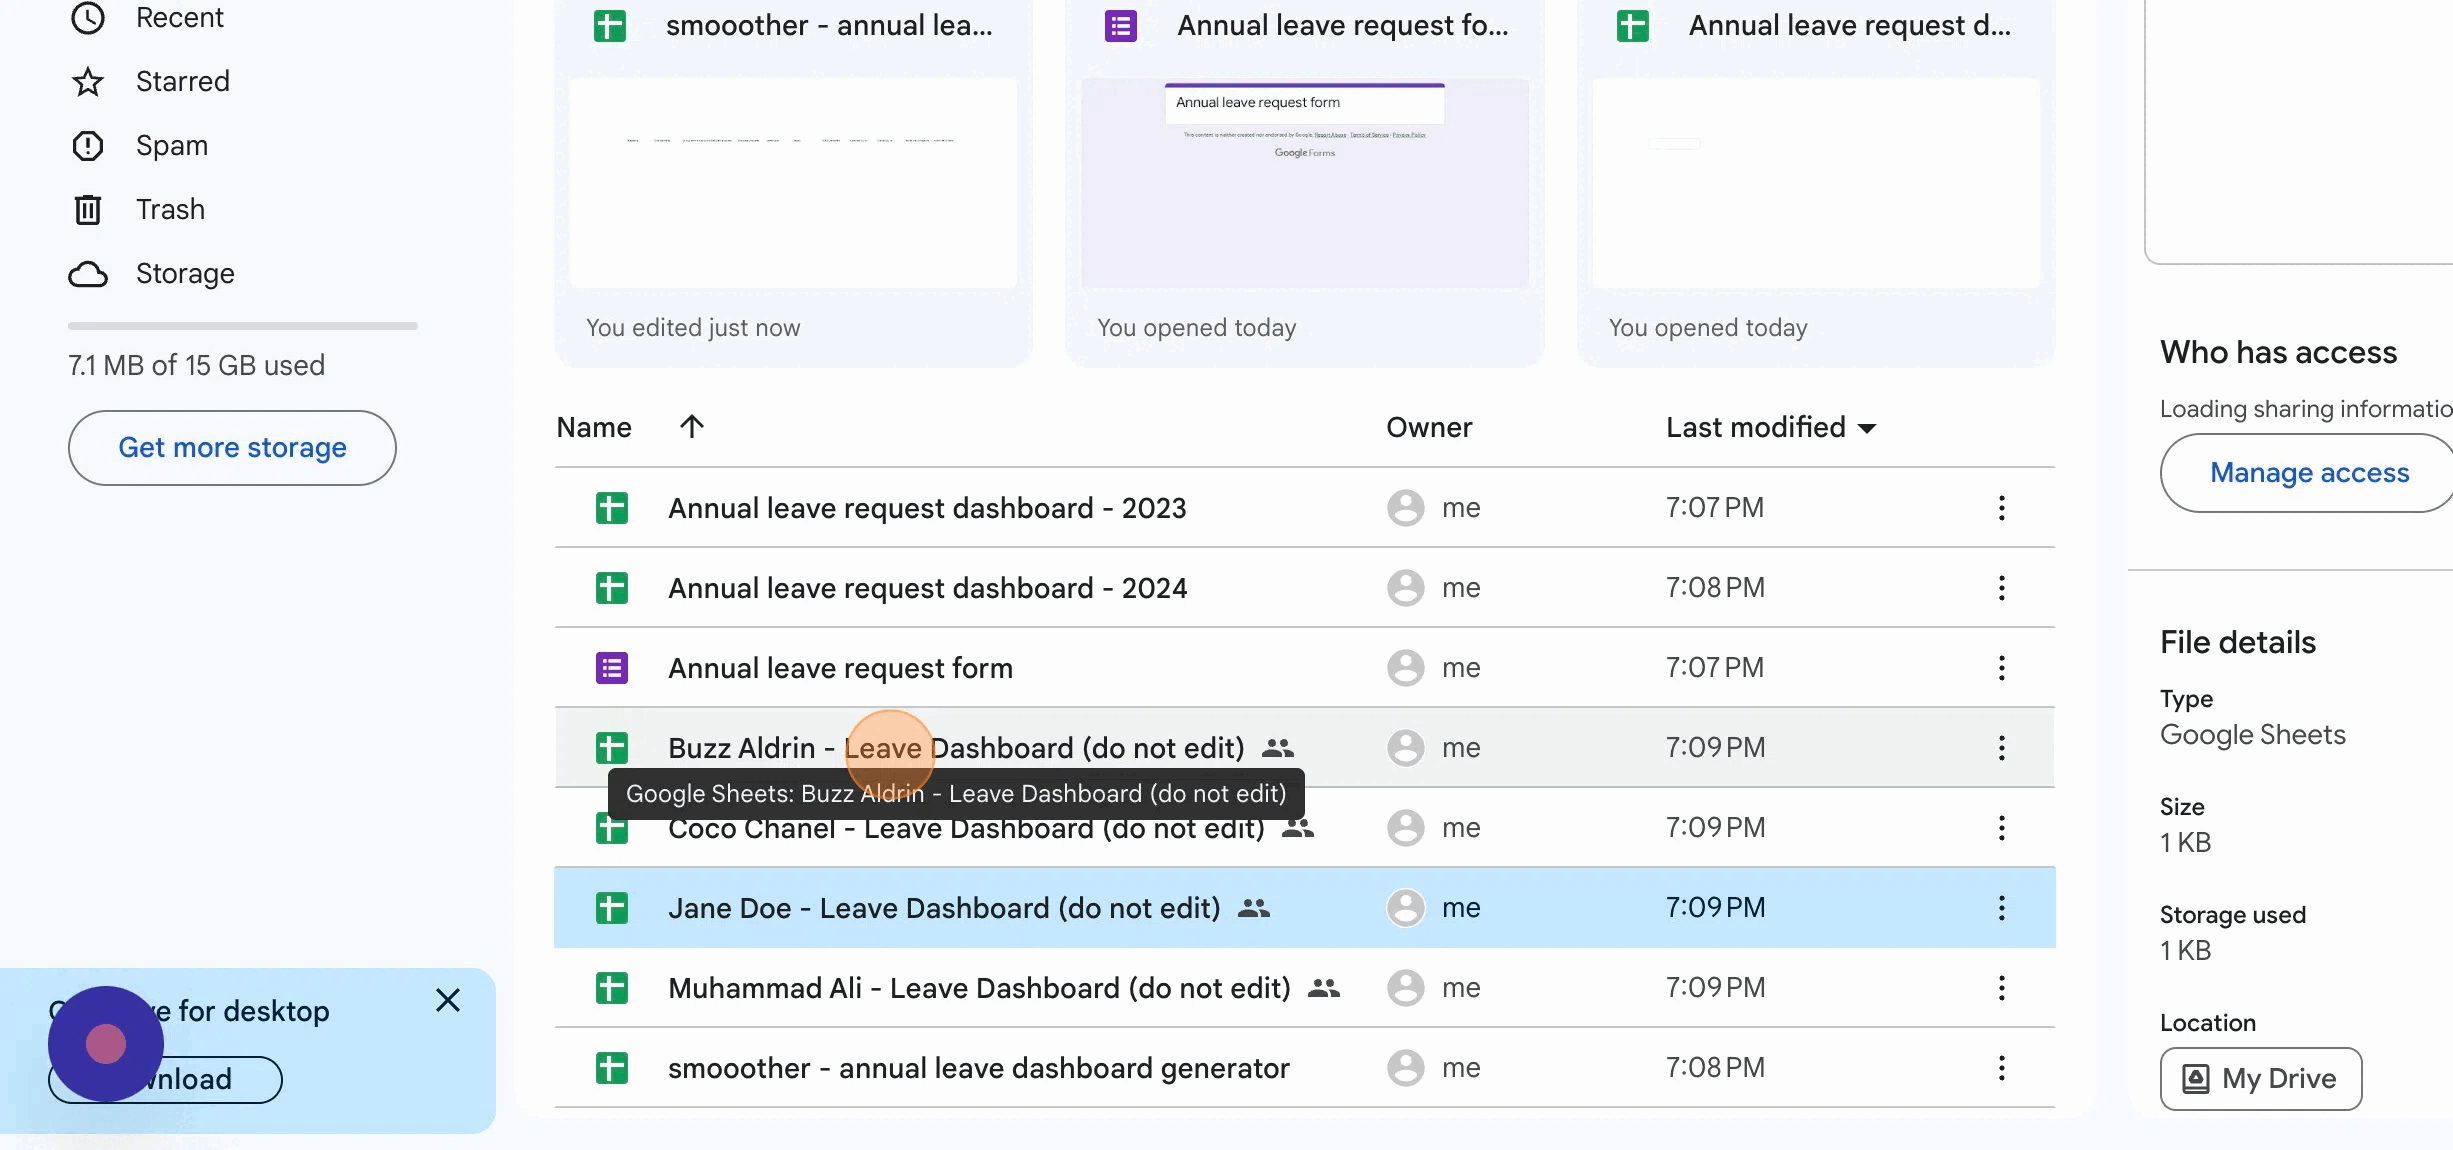Open Starred items section
This screenshot has width=2453, height=1150.
182,81
